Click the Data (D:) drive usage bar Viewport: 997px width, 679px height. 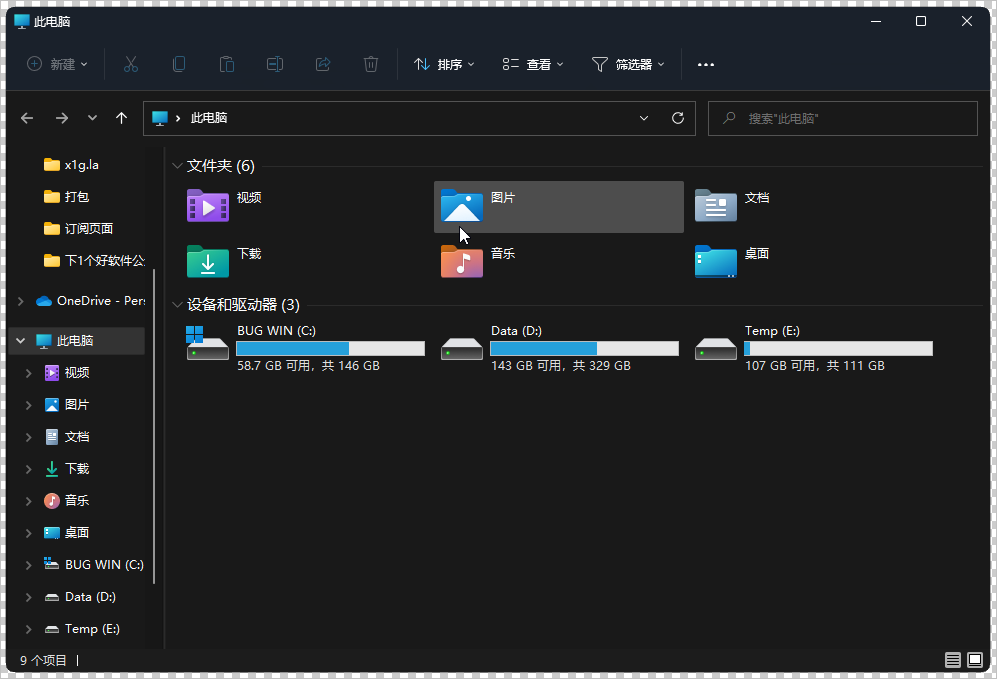tap(584, 349)
